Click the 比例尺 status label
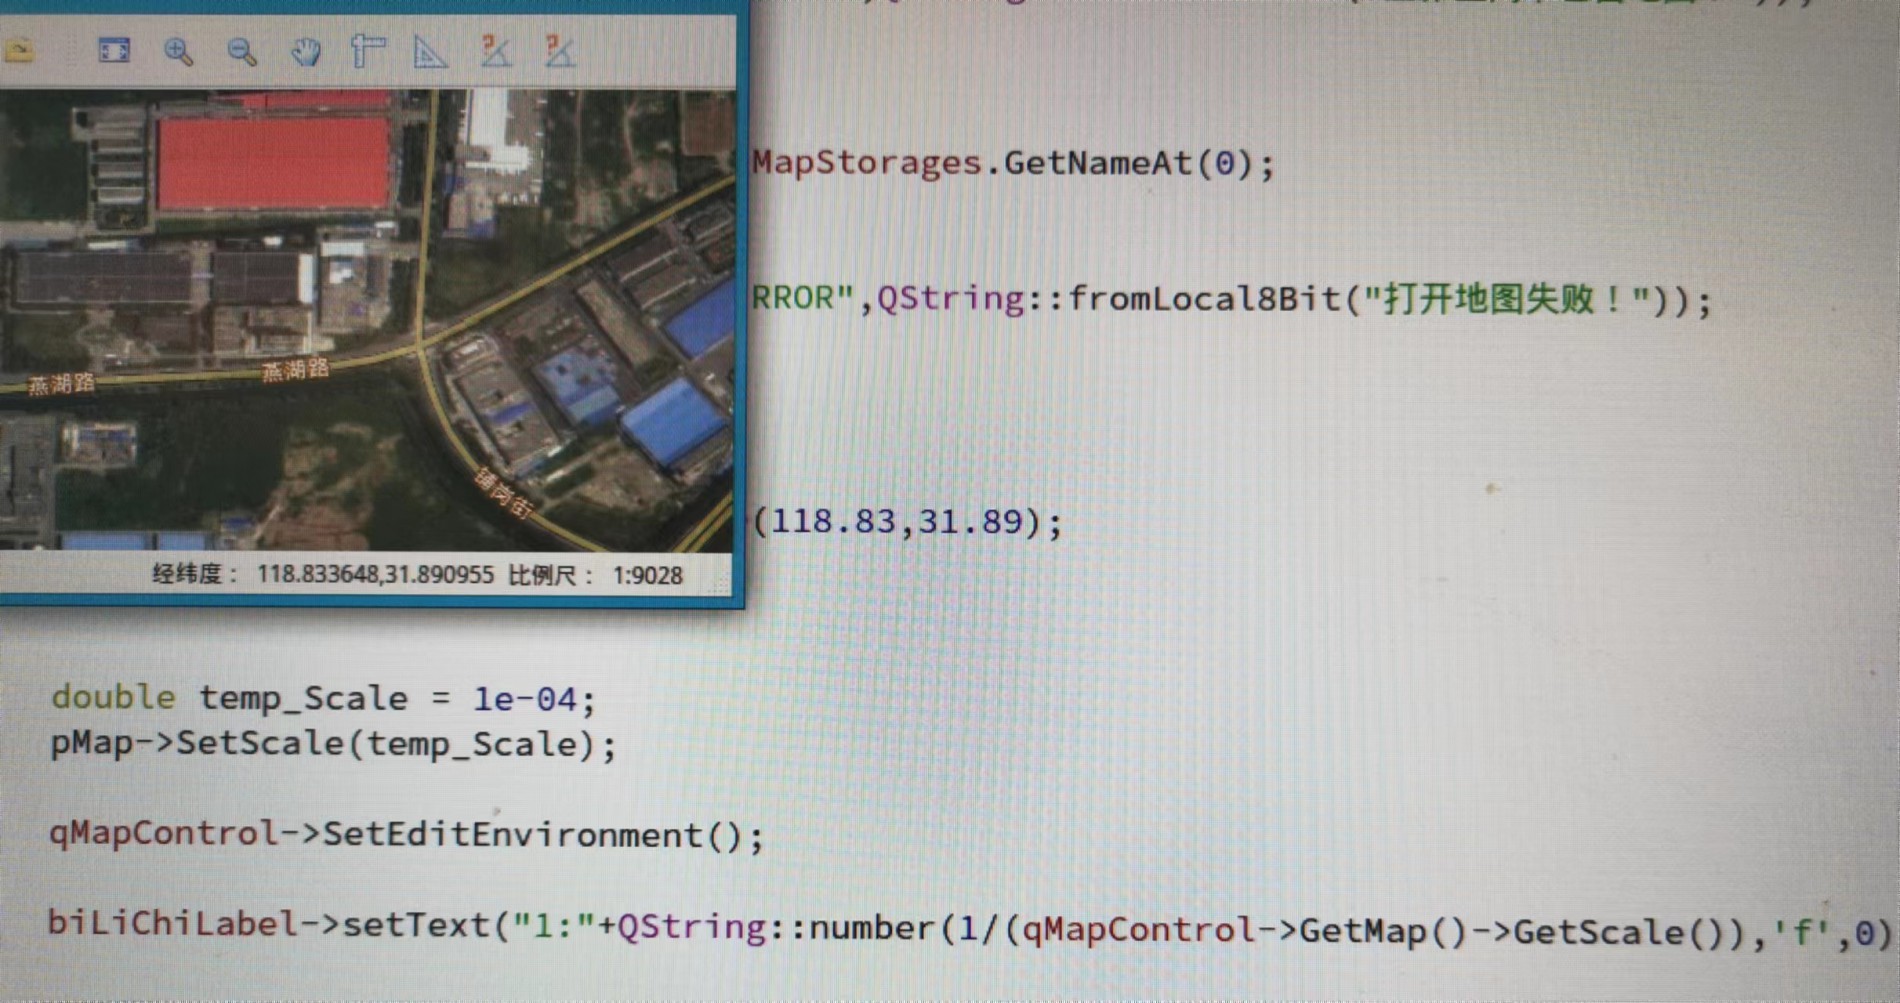The width and height of the screenshot is (1900, 1003). [551, 575]
